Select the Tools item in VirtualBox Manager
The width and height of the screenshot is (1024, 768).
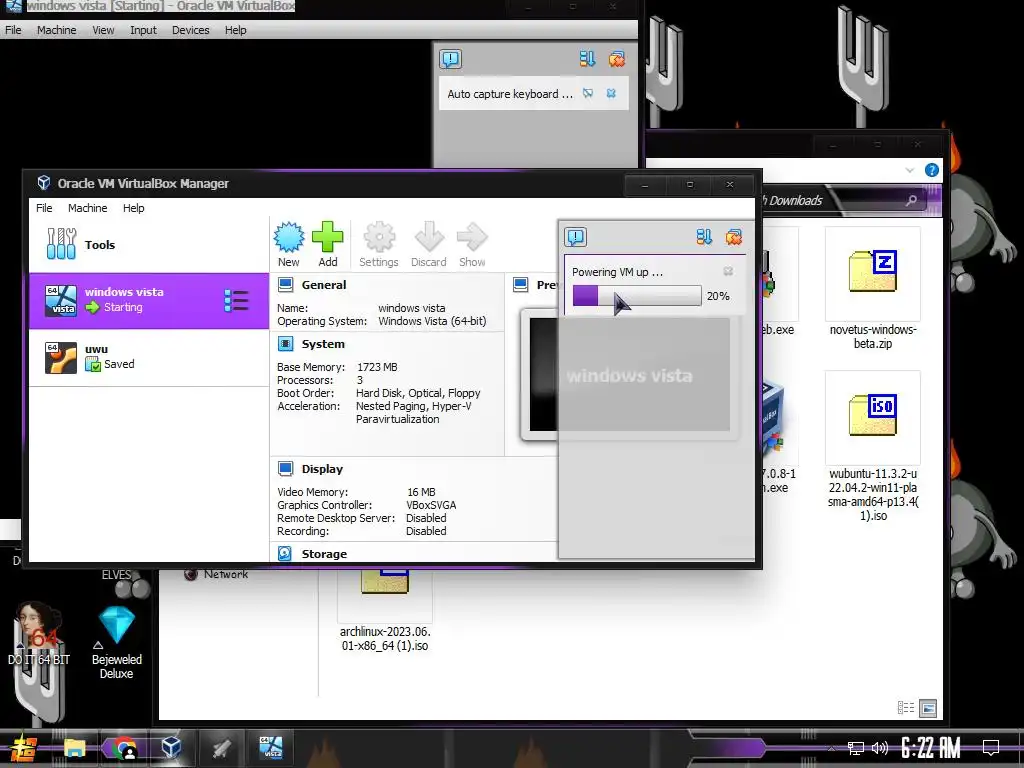(x=149, y=245)
